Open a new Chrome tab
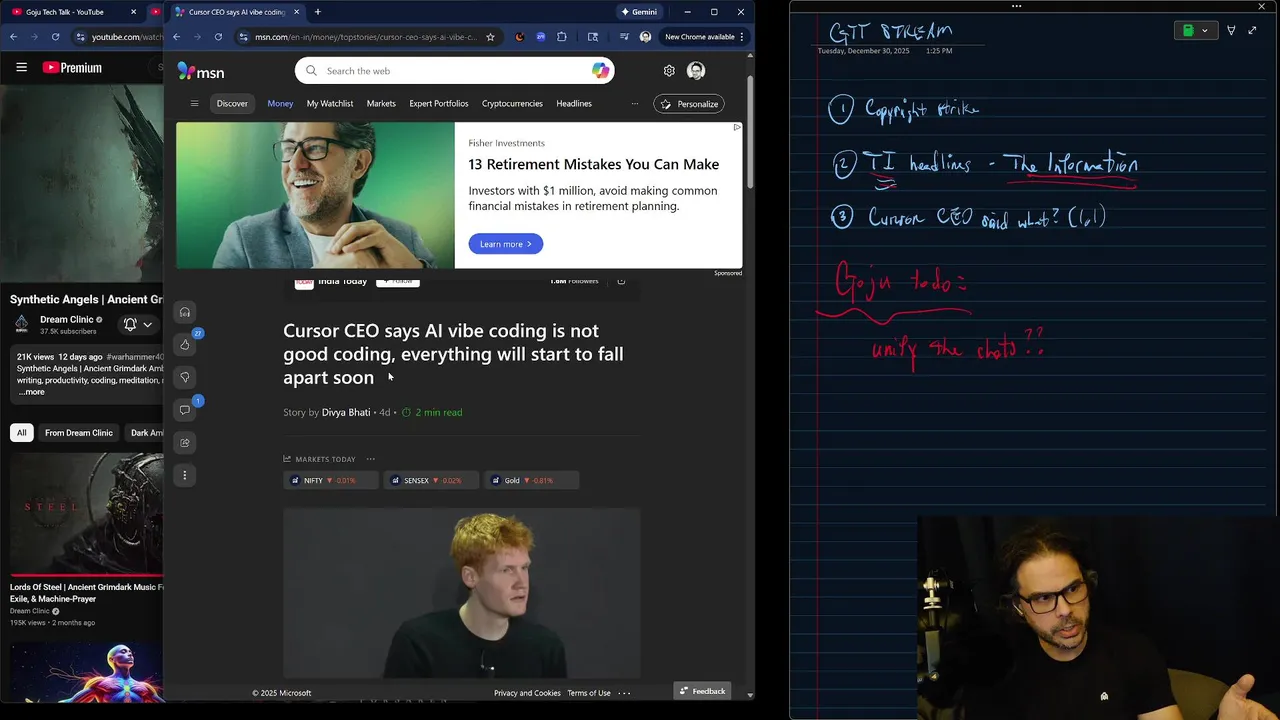The height and width of the screenshot is (720, 1280). (x=317, y=12)
